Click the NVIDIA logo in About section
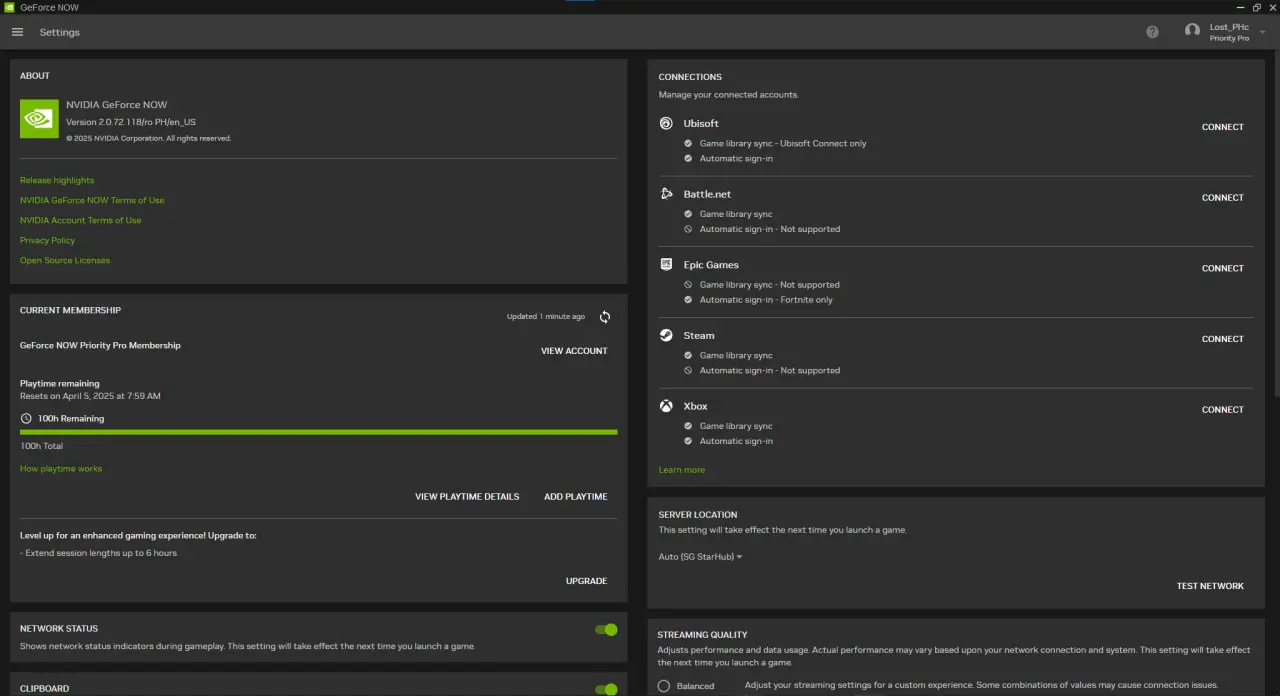 [39, 118]
